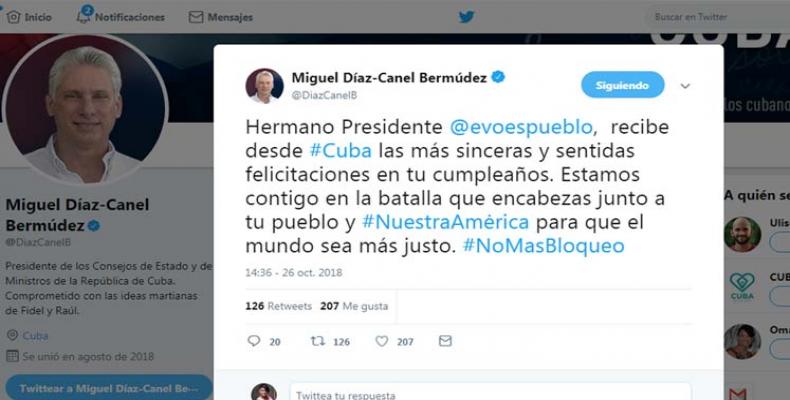Click the reply speech bubble icon

coord(254,341)
